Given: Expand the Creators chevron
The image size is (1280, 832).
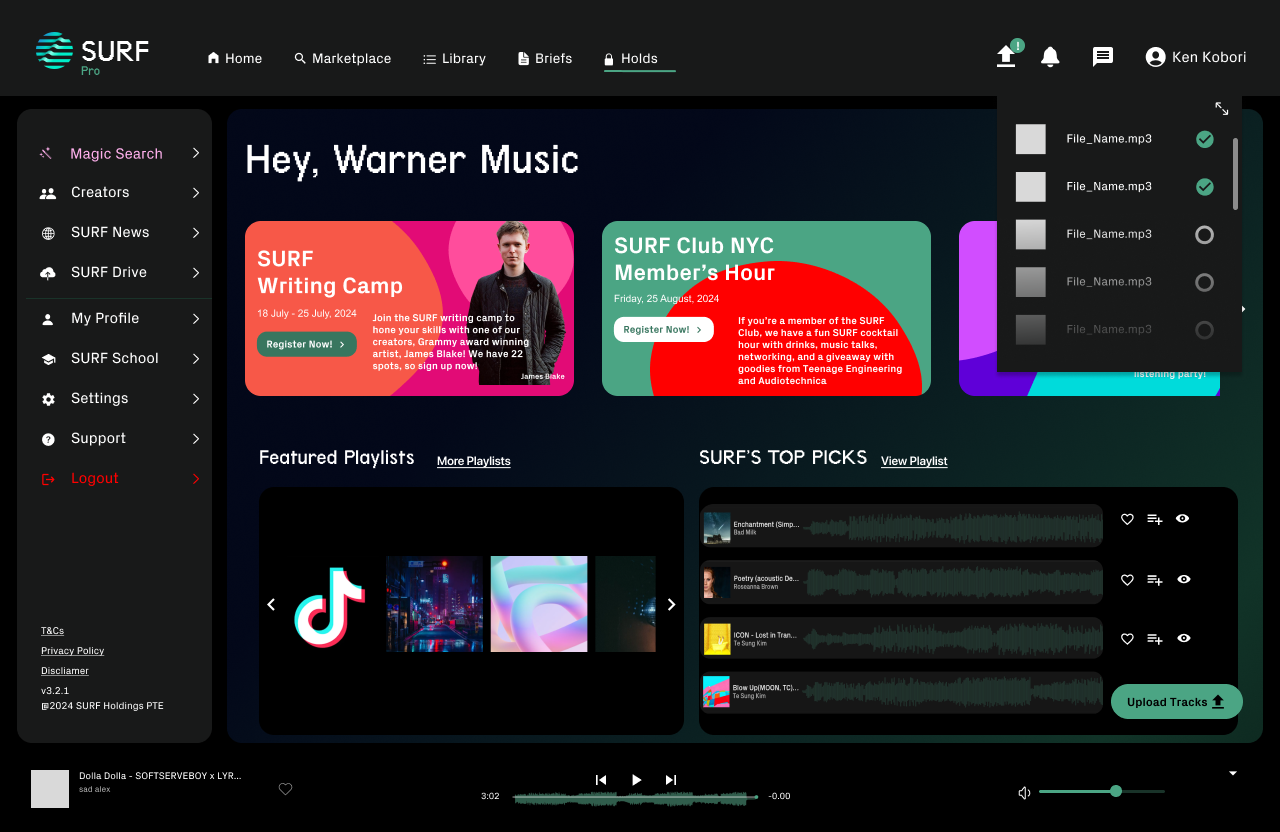Looking at the screenshot, I should (196, 193).
